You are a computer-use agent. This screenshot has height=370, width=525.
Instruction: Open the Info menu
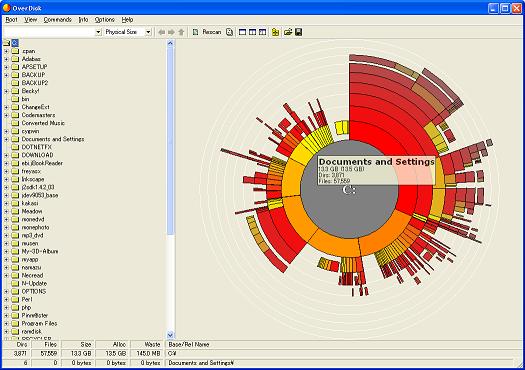click(83, 20)
